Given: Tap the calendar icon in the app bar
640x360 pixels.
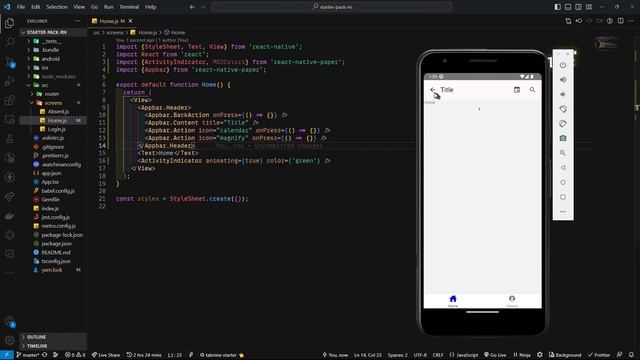Looking at the screenshot, I should point(517,90).
